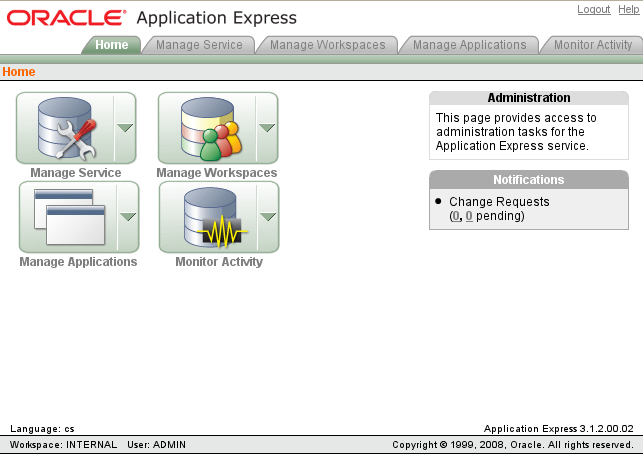This screenshot has height=457, width=643.
Task: Click the Notifications panel heading
Action: click(529, 180)
